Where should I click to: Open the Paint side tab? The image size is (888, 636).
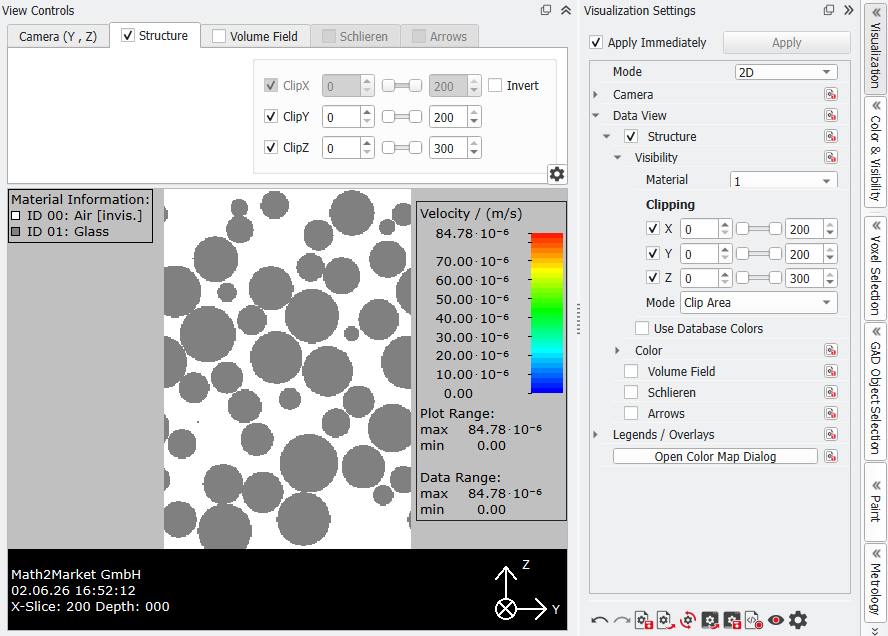875,502
